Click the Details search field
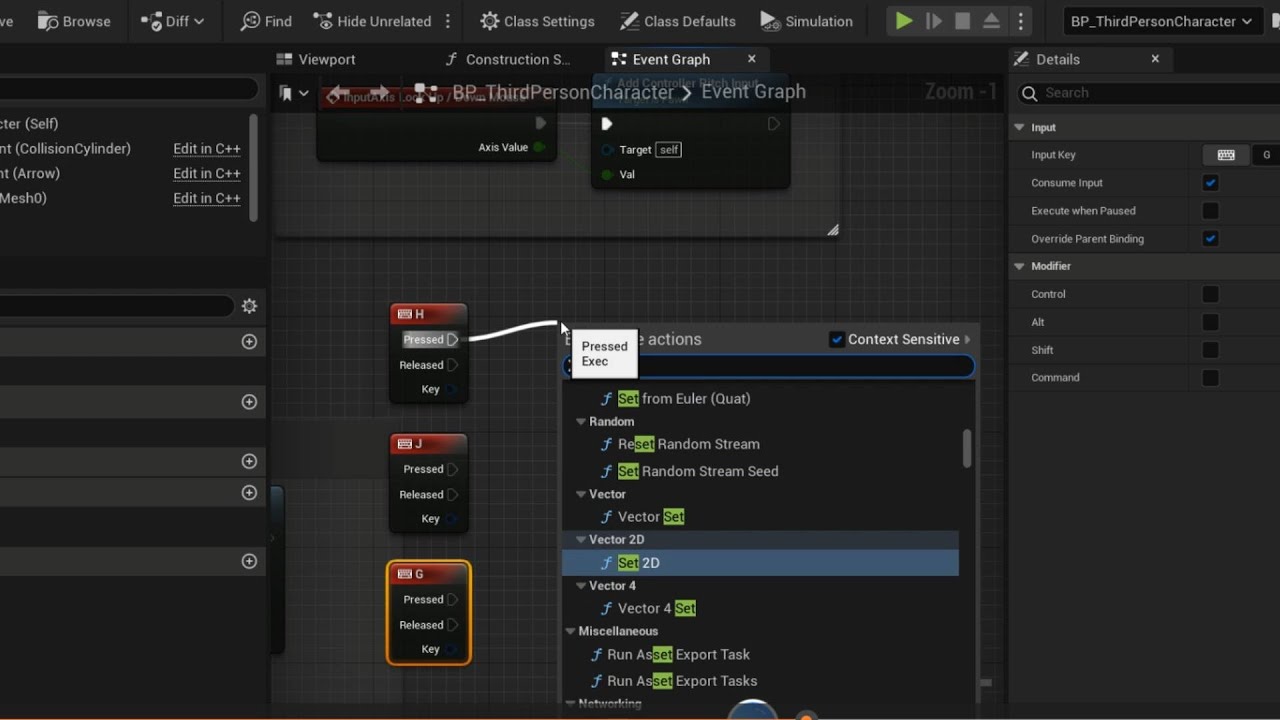 [x=1150, y=93]
